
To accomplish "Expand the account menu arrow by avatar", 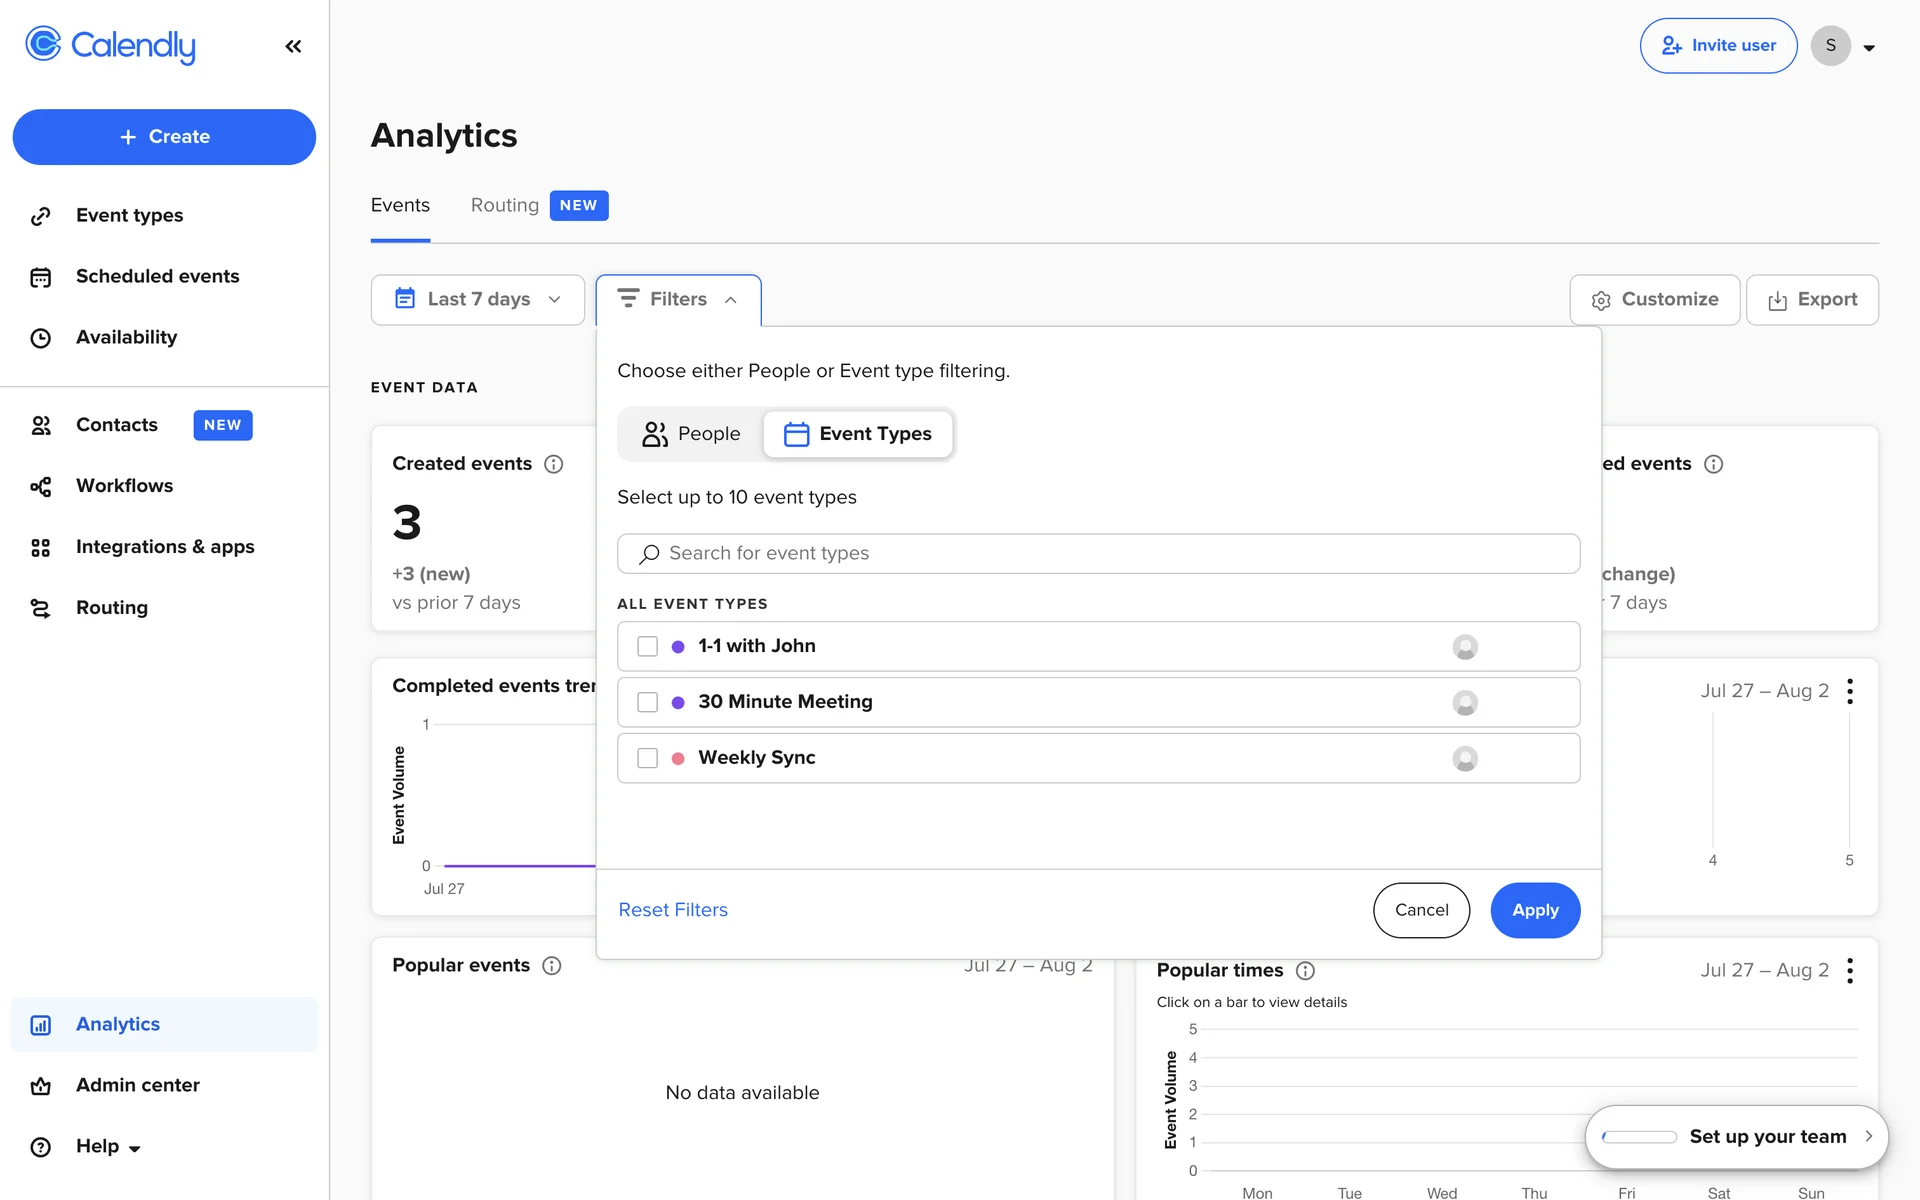I will coord(1869,47).
